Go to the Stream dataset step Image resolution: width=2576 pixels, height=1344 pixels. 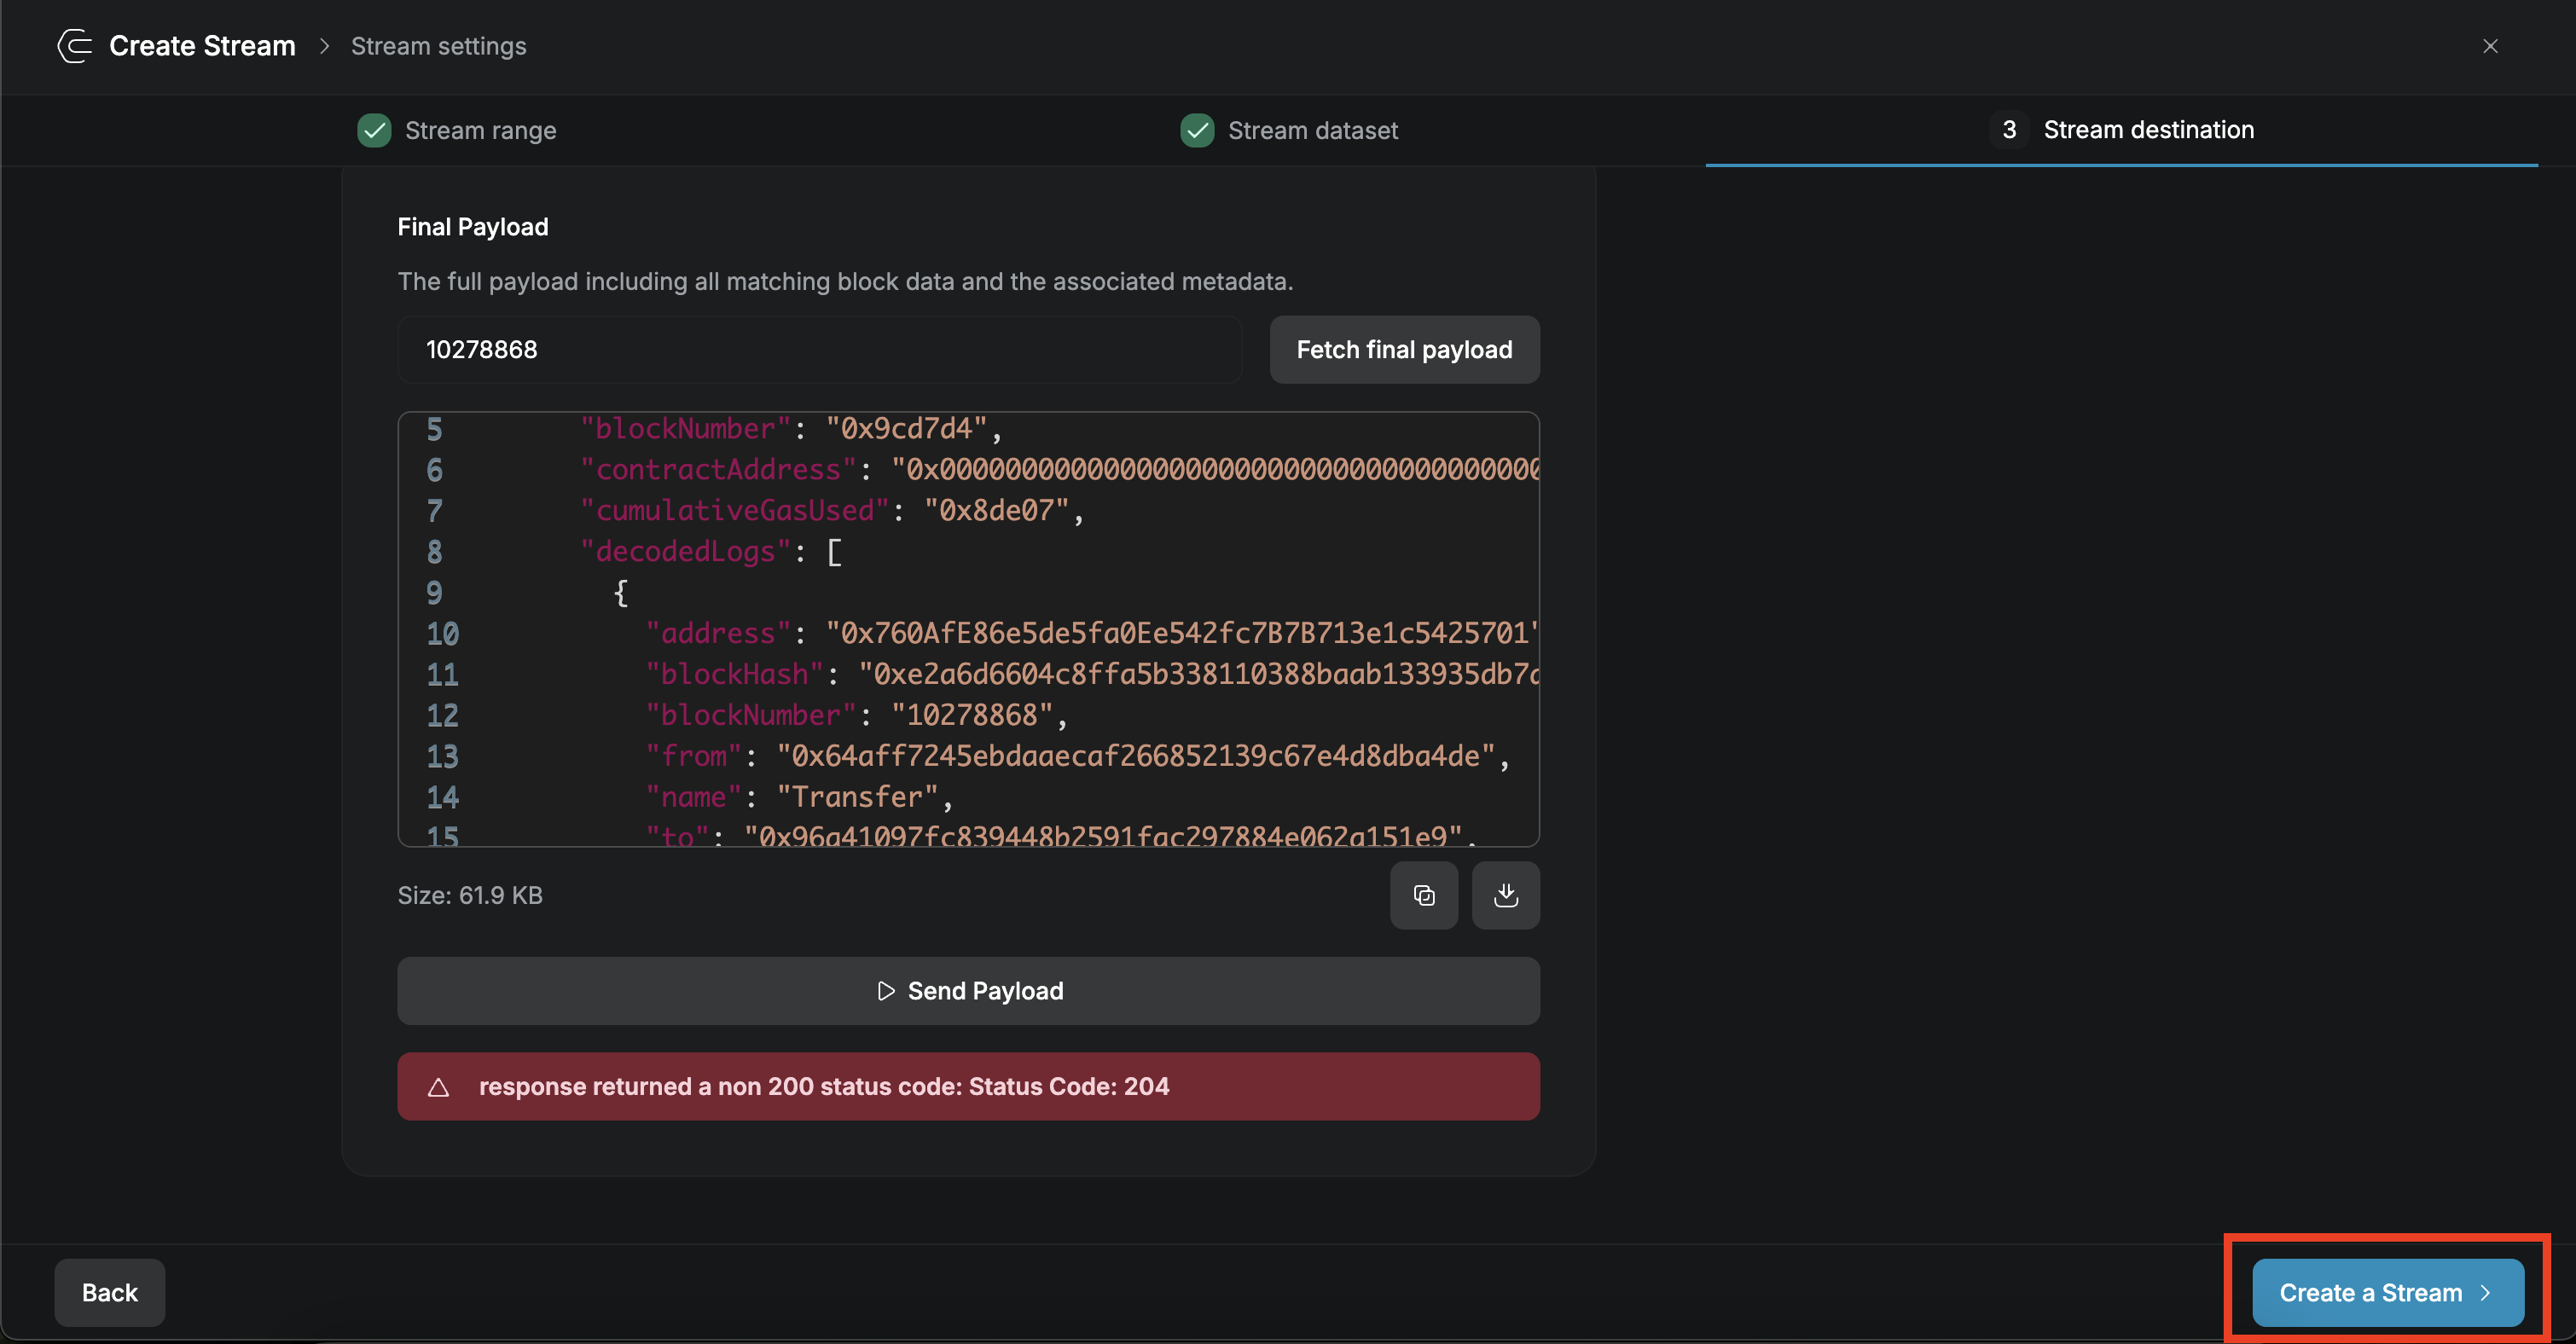[x=1312, y=130]
